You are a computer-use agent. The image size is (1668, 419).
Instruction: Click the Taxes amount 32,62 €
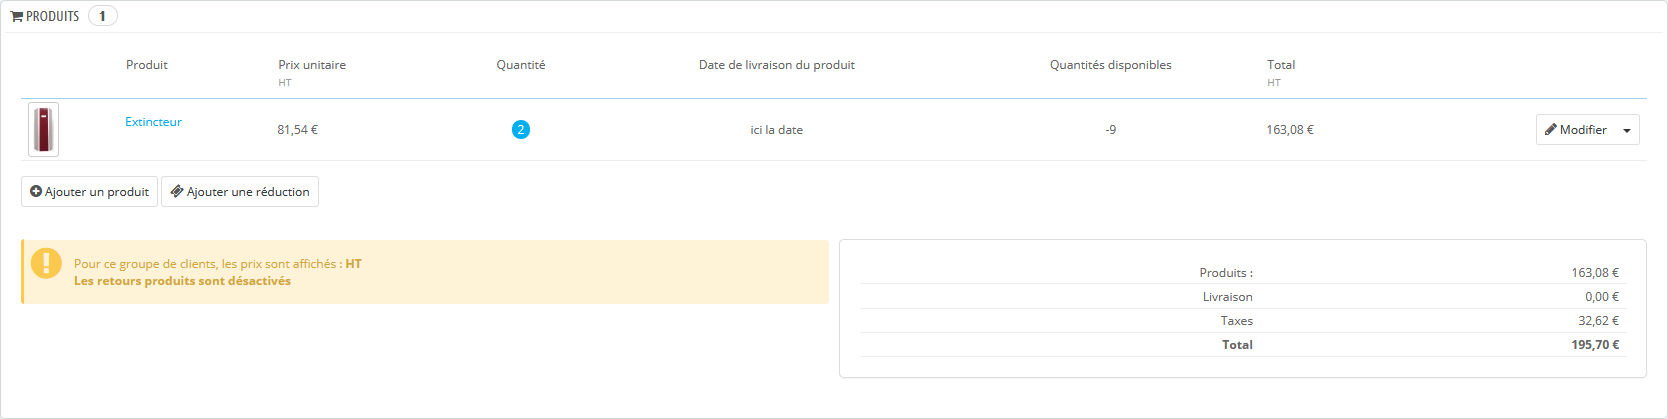click(x=1598, y=321)
